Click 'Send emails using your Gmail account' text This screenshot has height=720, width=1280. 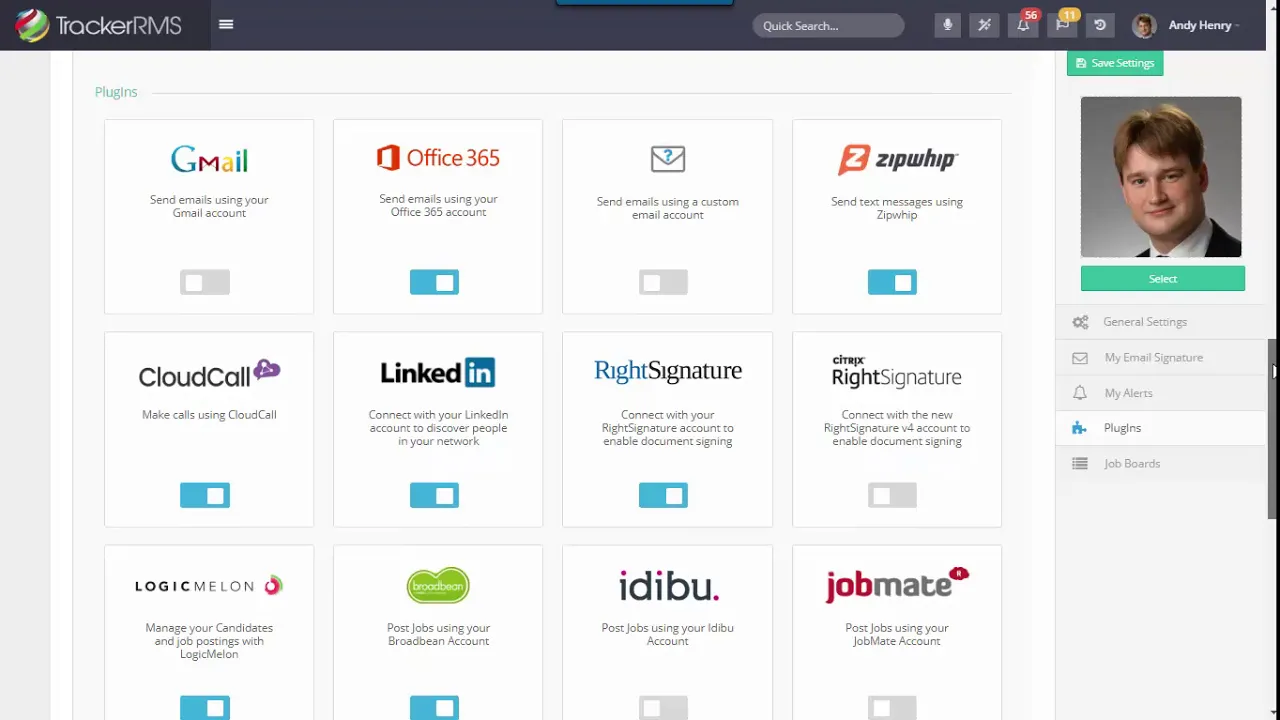[x=209, y=206]
